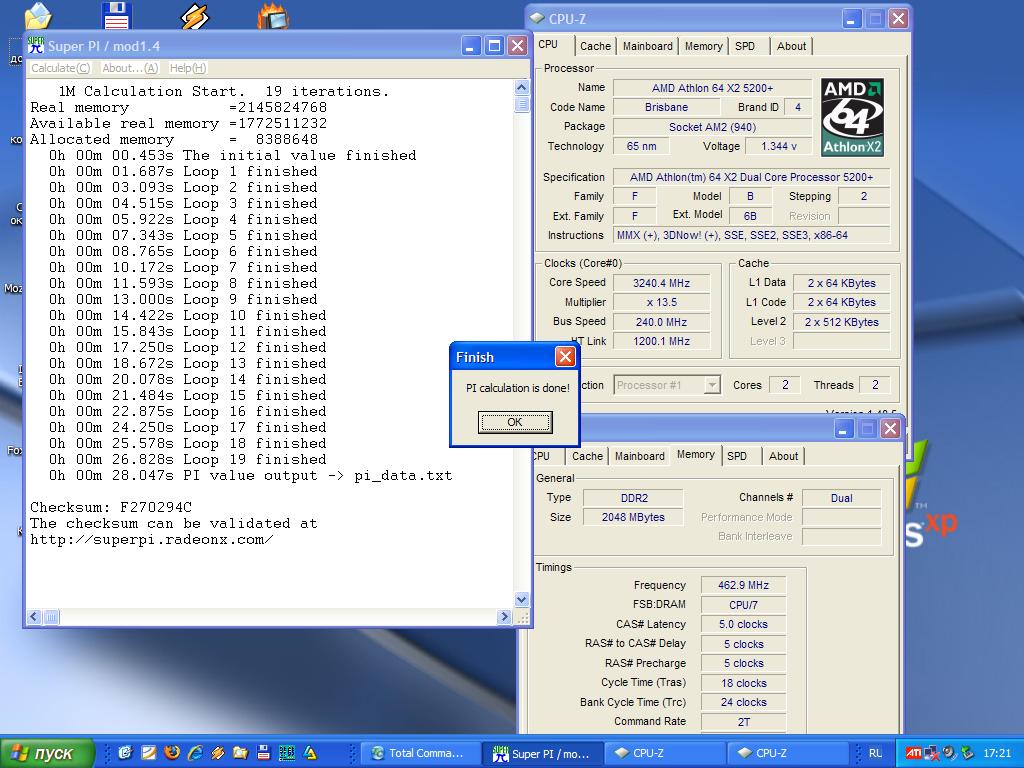Close the Finish dialog with its X
This screenshot has width=1024, height=768.
(x=565, y=357)
